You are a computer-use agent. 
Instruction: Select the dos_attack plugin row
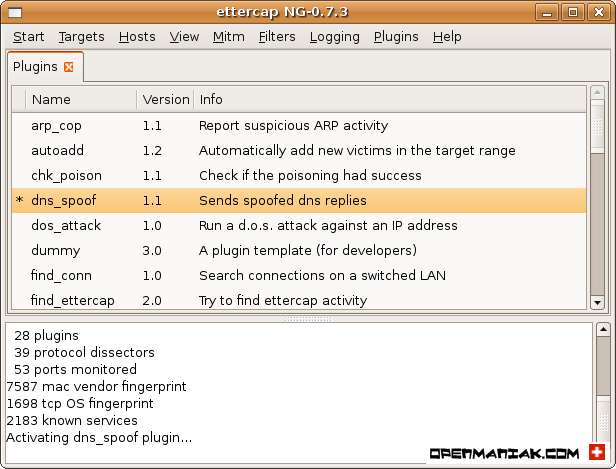click(x=299, y=225)
